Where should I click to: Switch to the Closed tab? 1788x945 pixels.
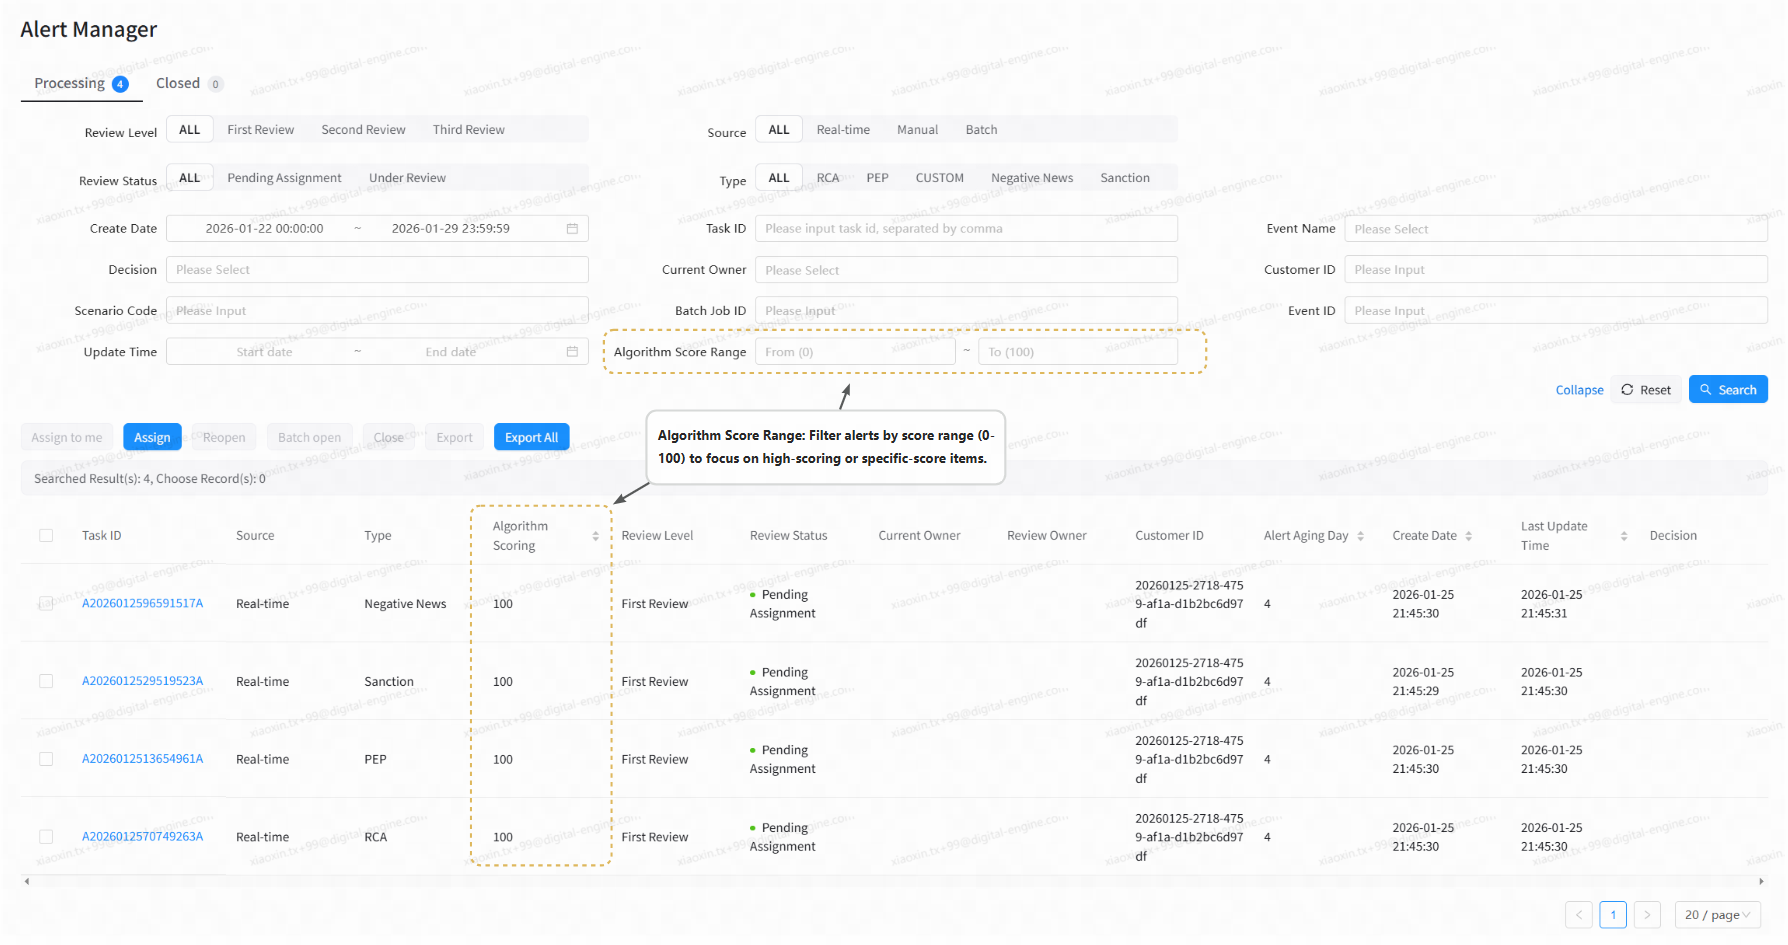pyautogui.click(x=178, y=84)
